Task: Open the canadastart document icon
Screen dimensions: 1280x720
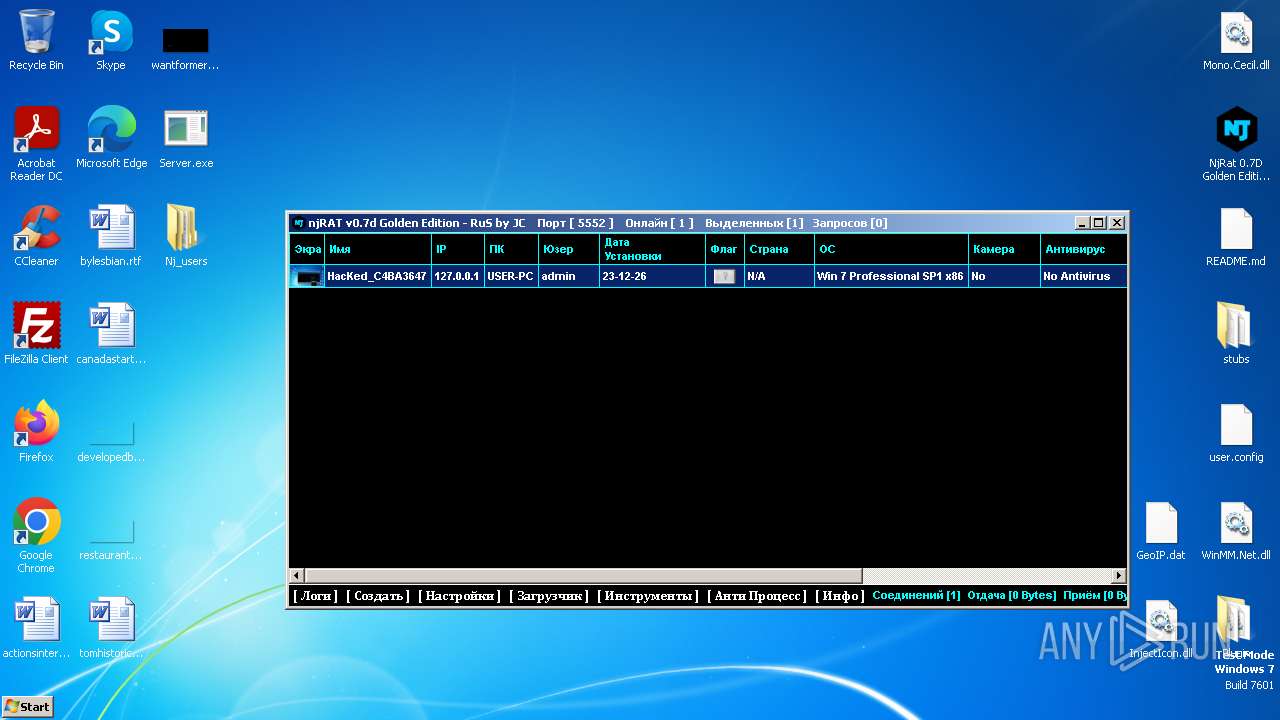Action: coord(111,334)
